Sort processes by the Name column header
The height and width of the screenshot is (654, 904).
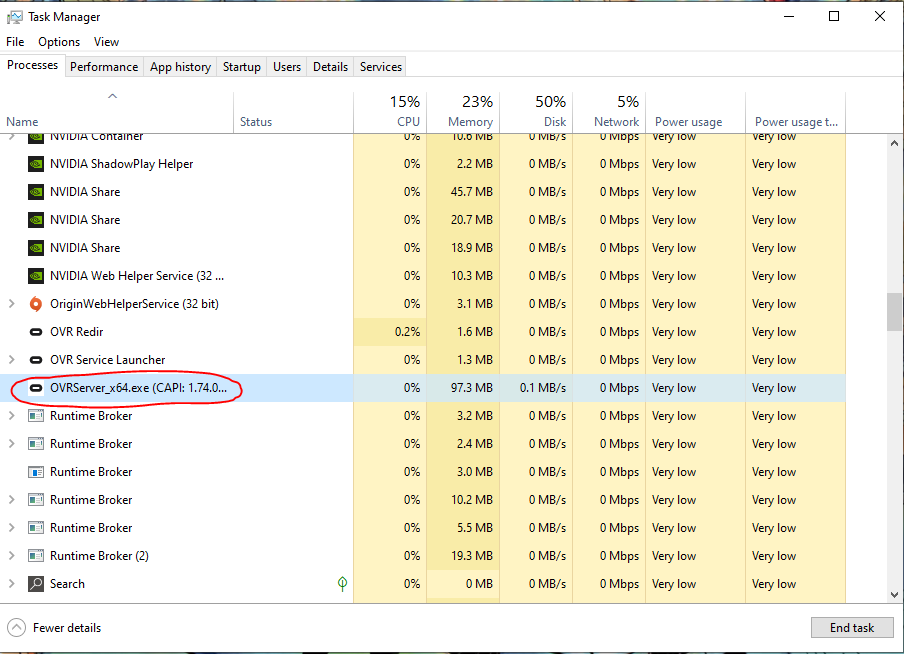point(116,112)
